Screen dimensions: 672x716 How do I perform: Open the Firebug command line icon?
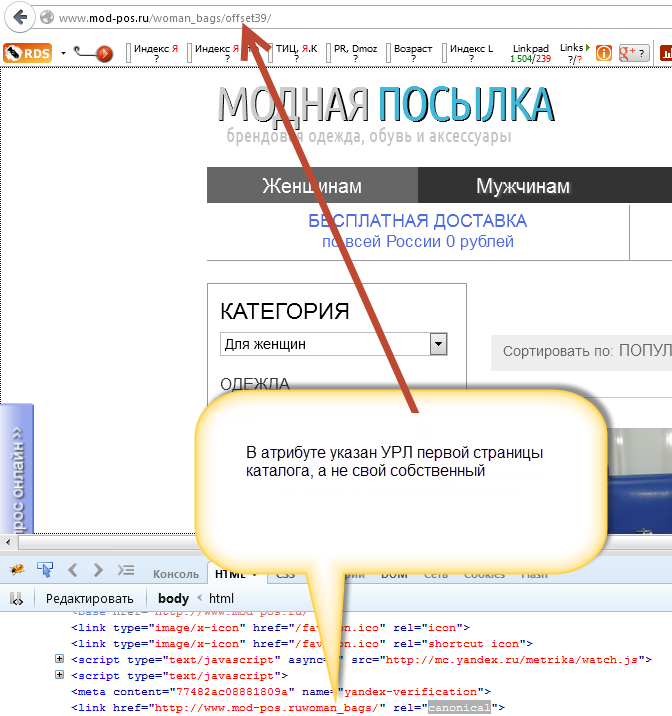click(x=126, y=570)
